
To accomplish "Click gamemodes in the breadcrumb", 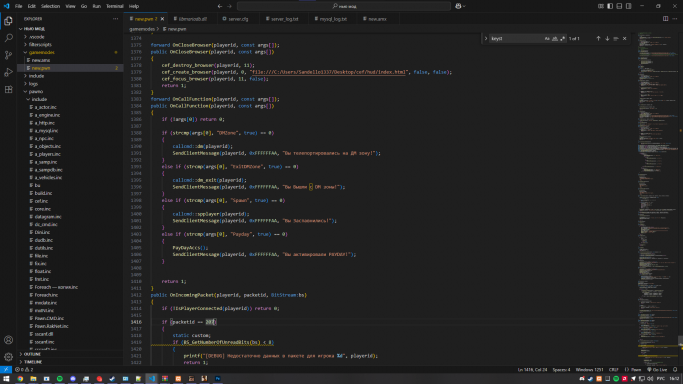I will (142, 29).
